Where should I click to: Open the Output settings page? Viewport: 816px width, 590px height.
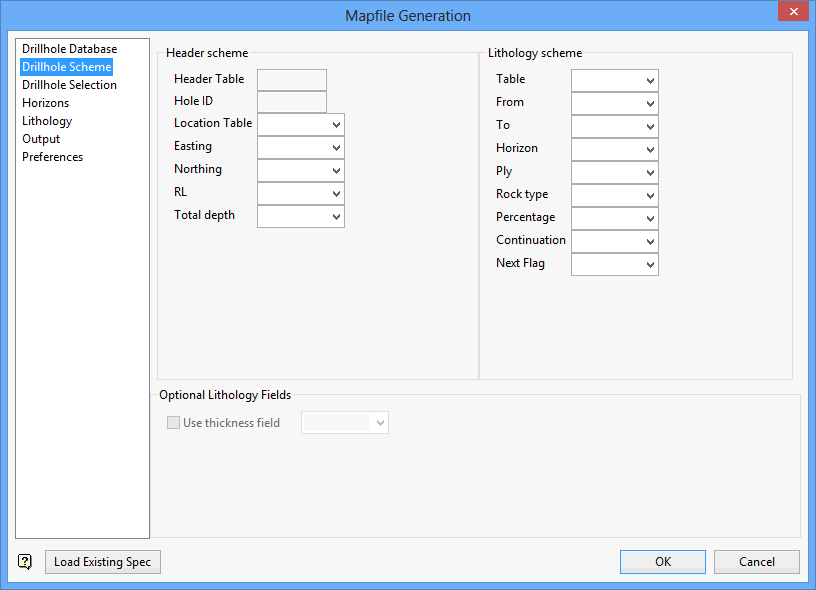coord(41,139)
